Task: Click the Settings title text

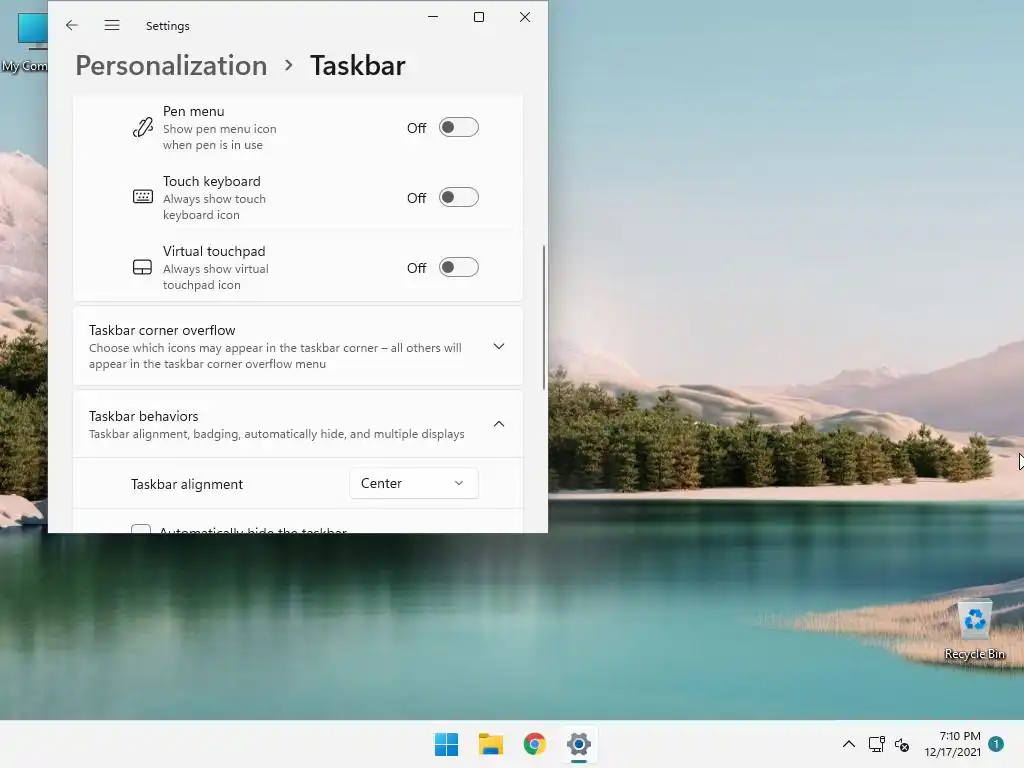Action: 168,25
